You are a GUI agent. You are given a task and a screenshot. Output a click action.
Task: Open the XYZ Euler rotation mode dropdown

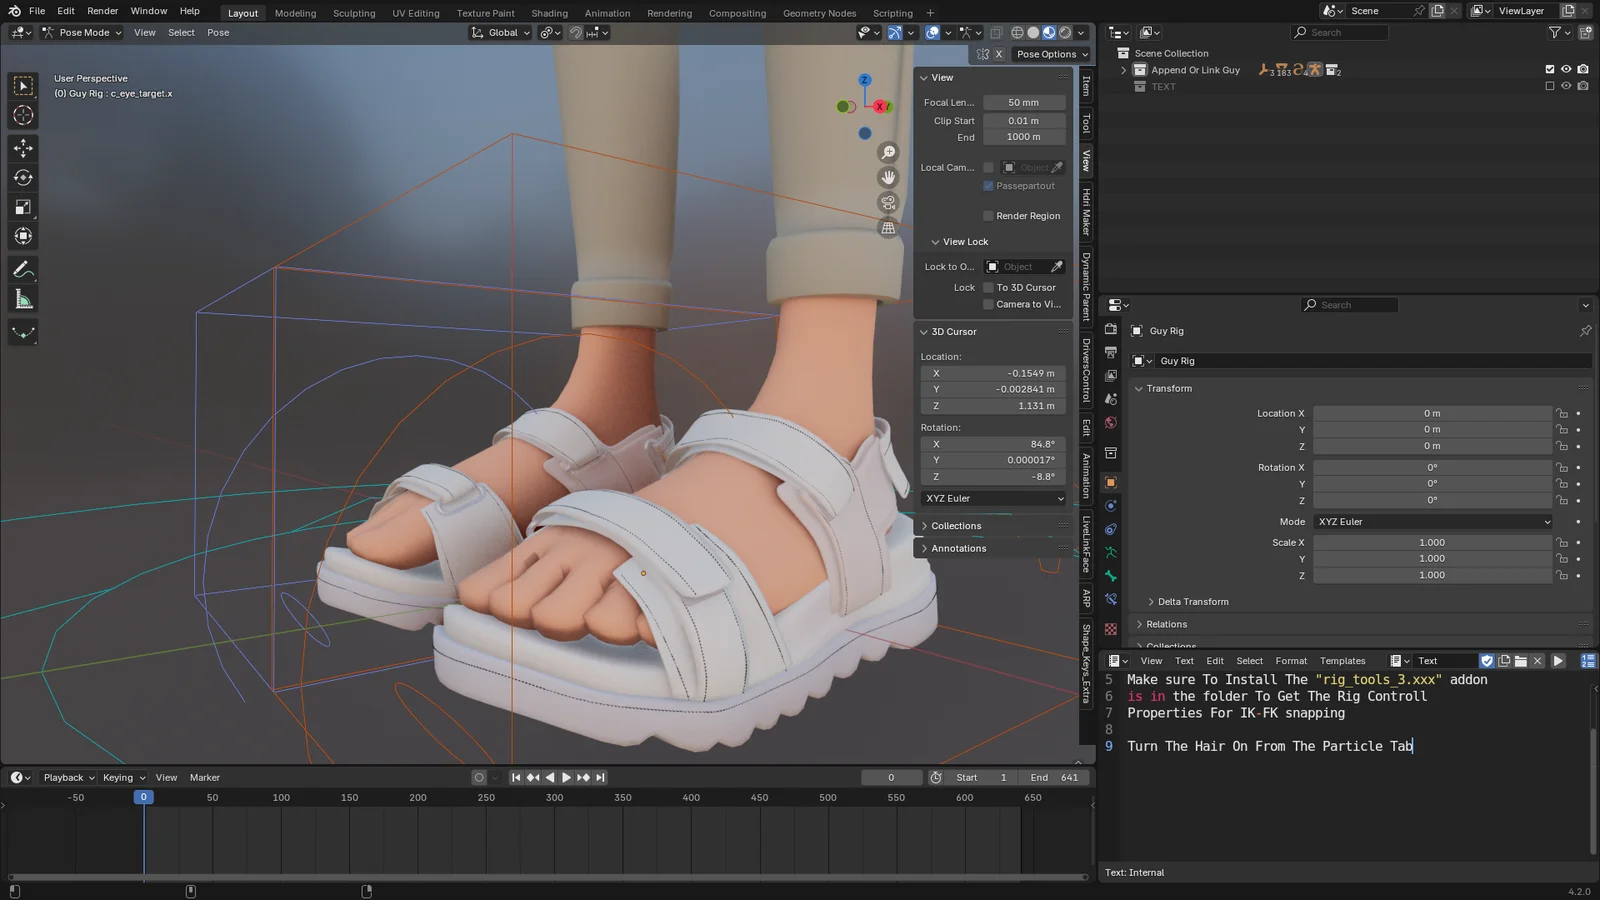[1432, 521]
